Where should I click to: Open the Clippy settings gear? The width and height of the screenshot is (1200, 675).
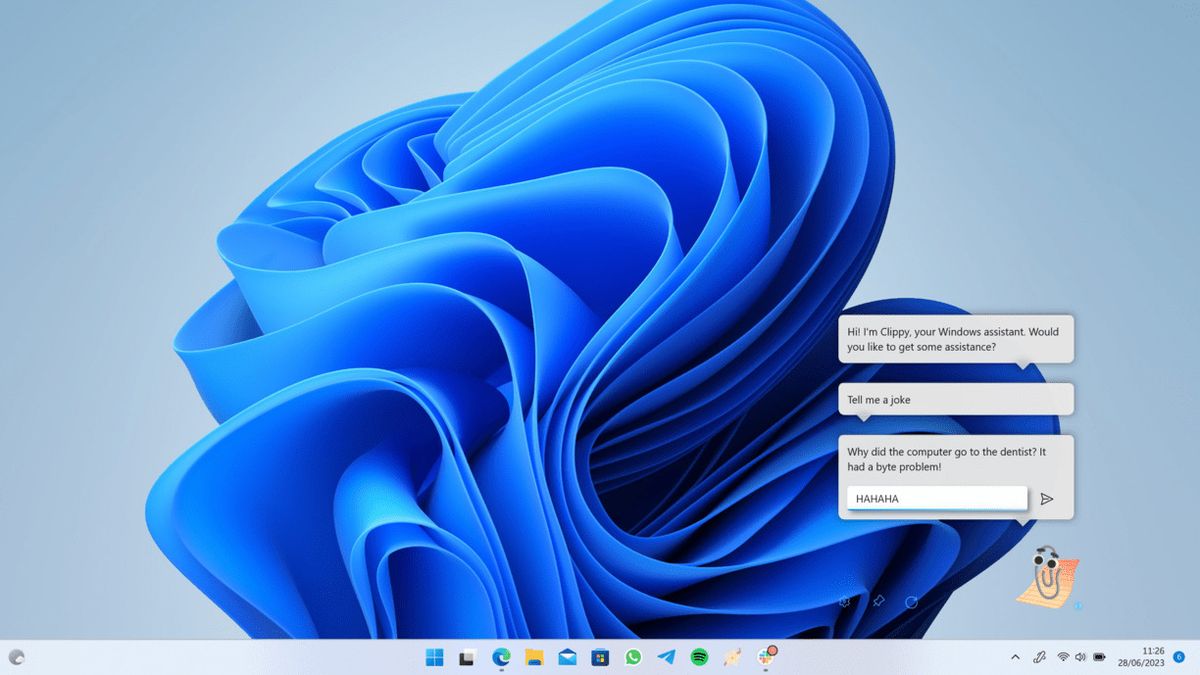point(843,601)
